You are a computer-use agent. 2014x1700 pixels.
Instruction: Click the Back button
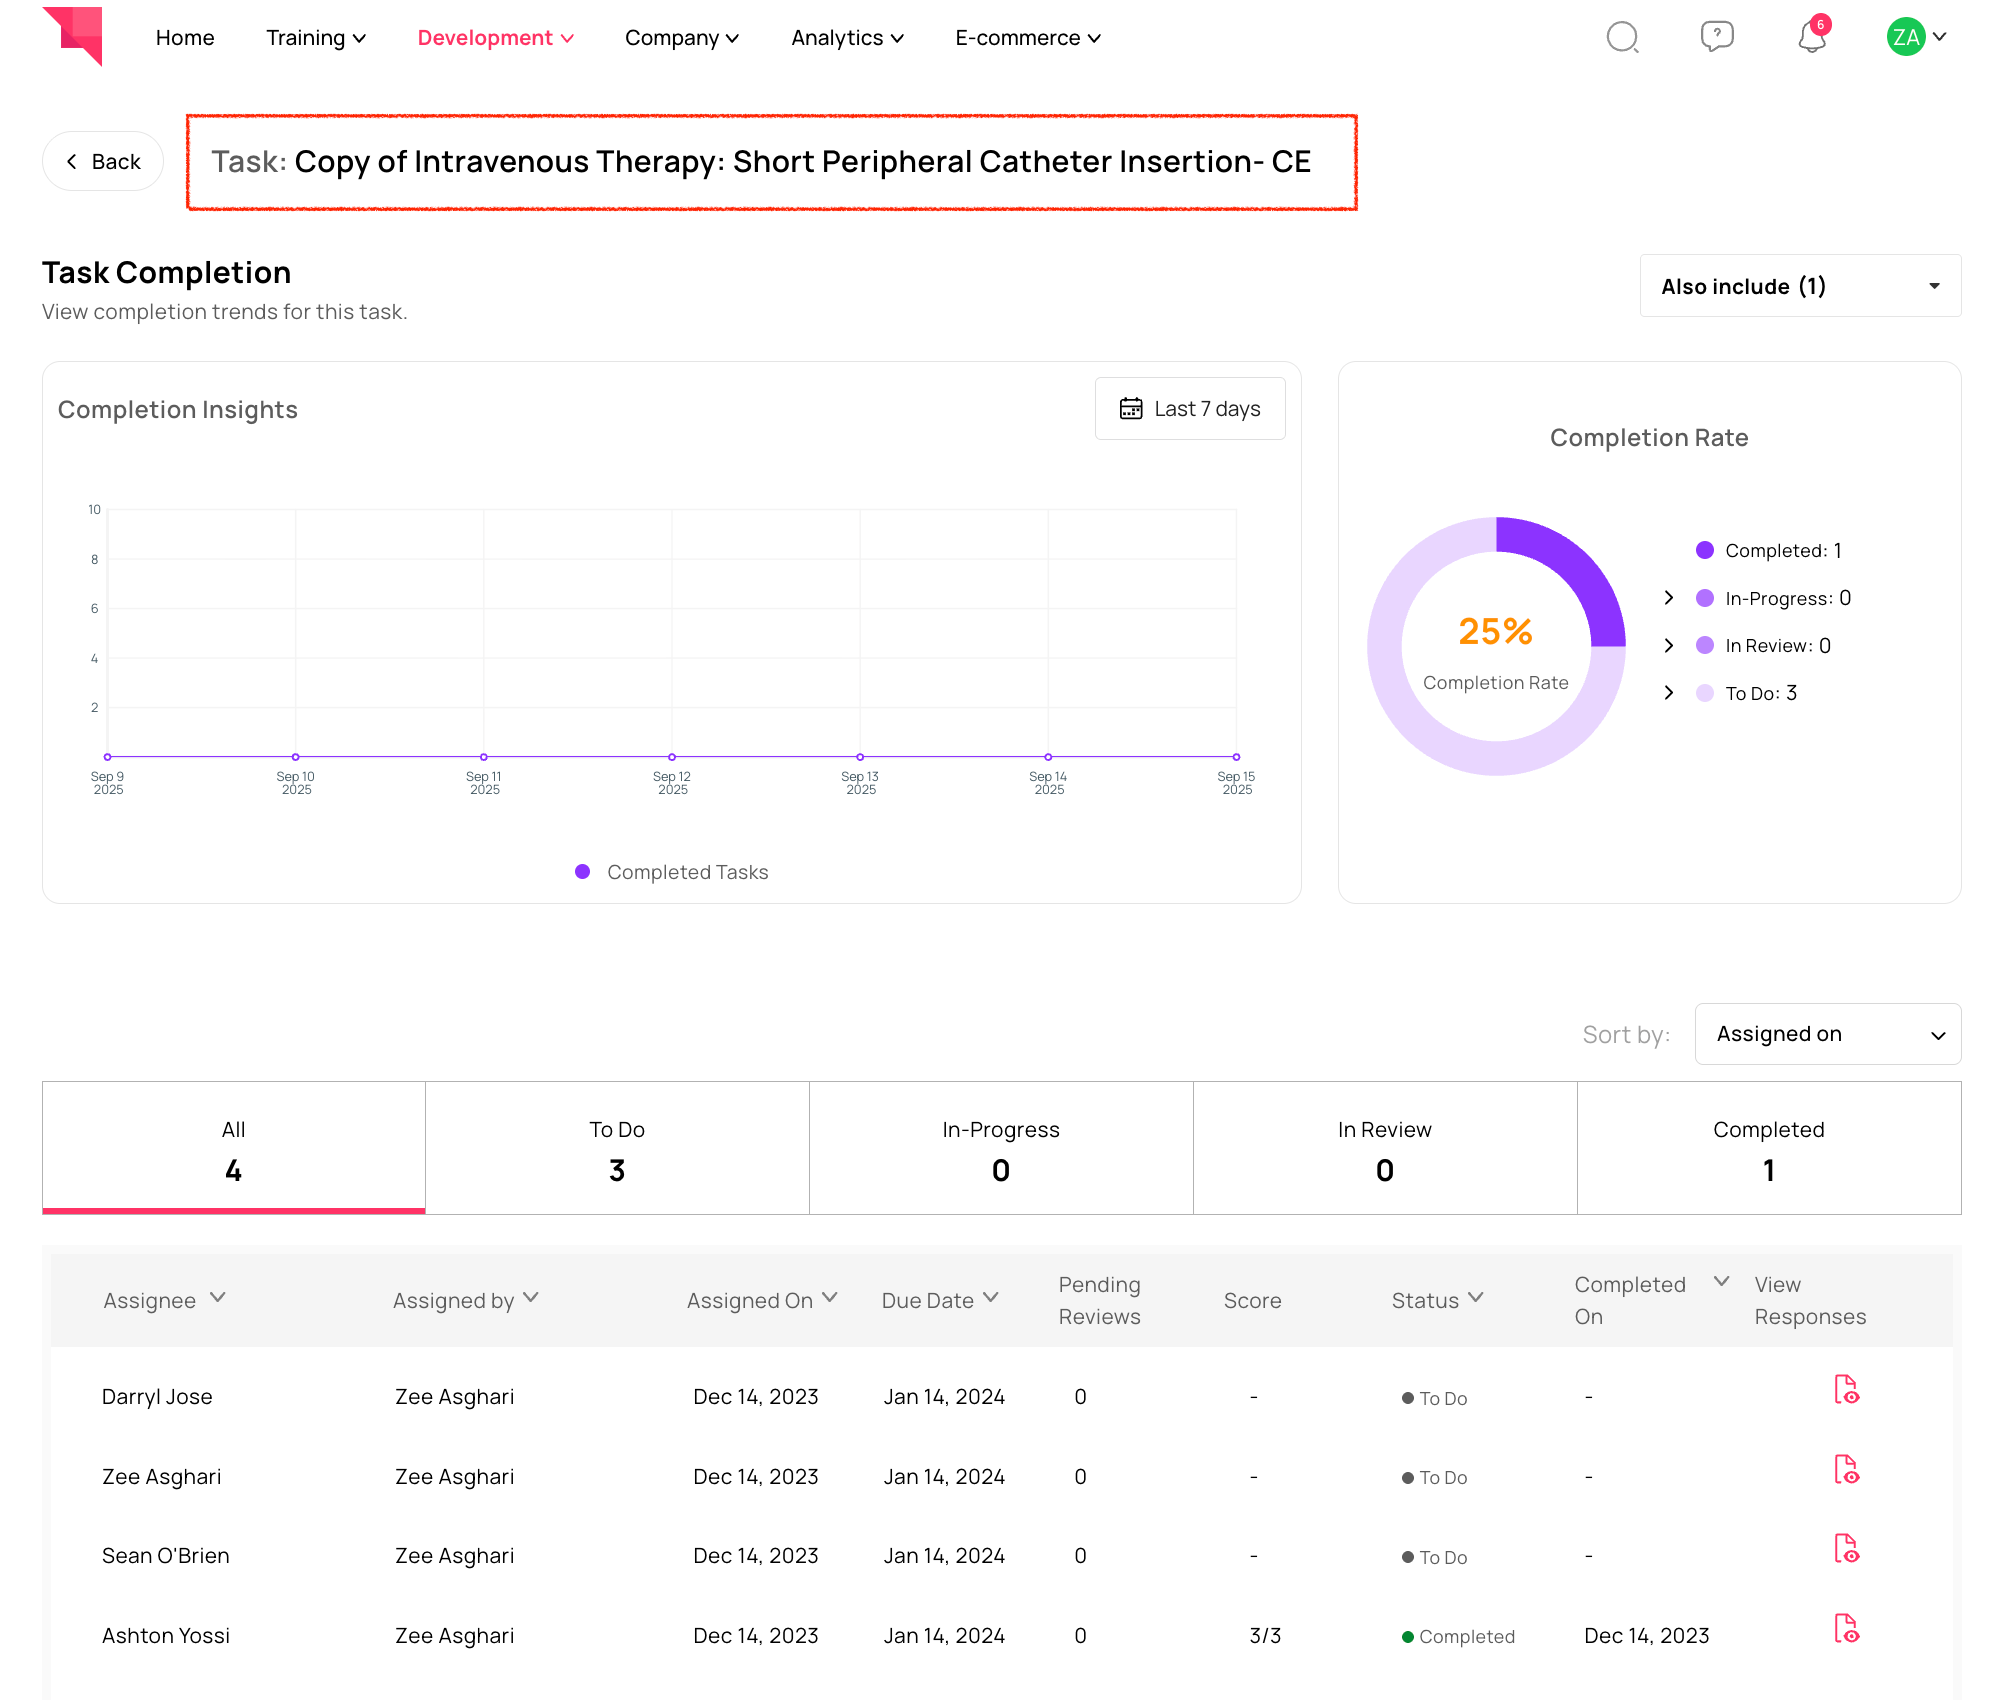[103, 161]
